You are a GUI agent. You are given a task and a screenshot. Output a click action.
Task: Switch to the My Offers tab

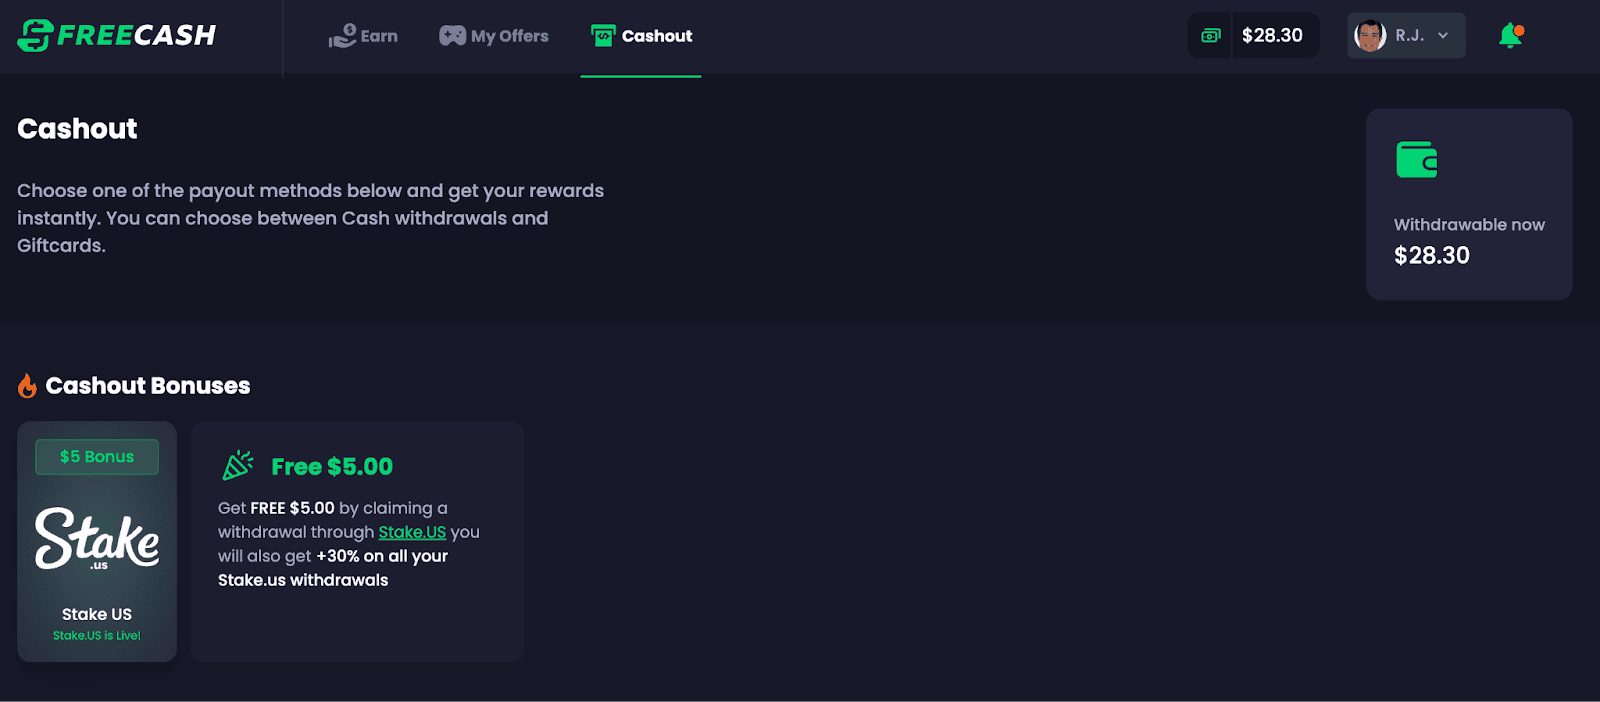pyautogui.click(x=494, y=36)
